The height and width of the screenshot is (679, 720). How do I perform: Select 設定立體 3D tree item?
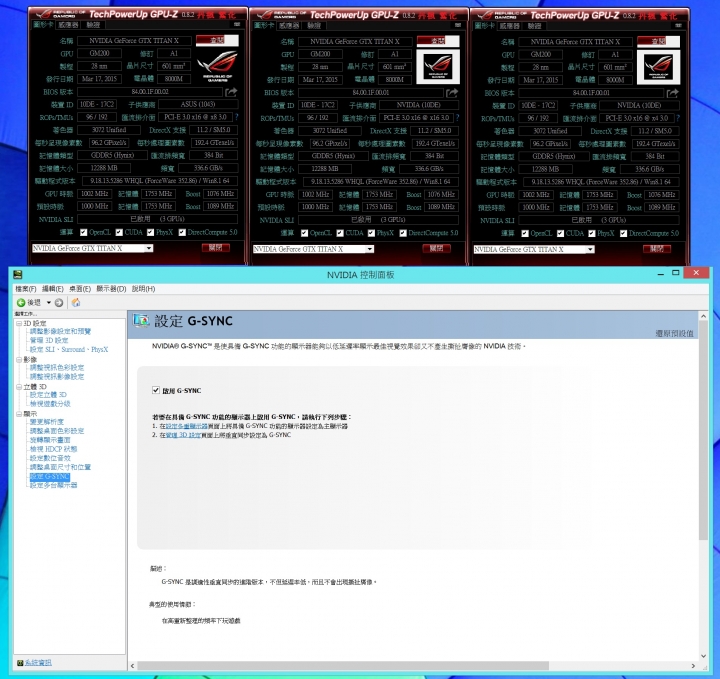point(48,395)
